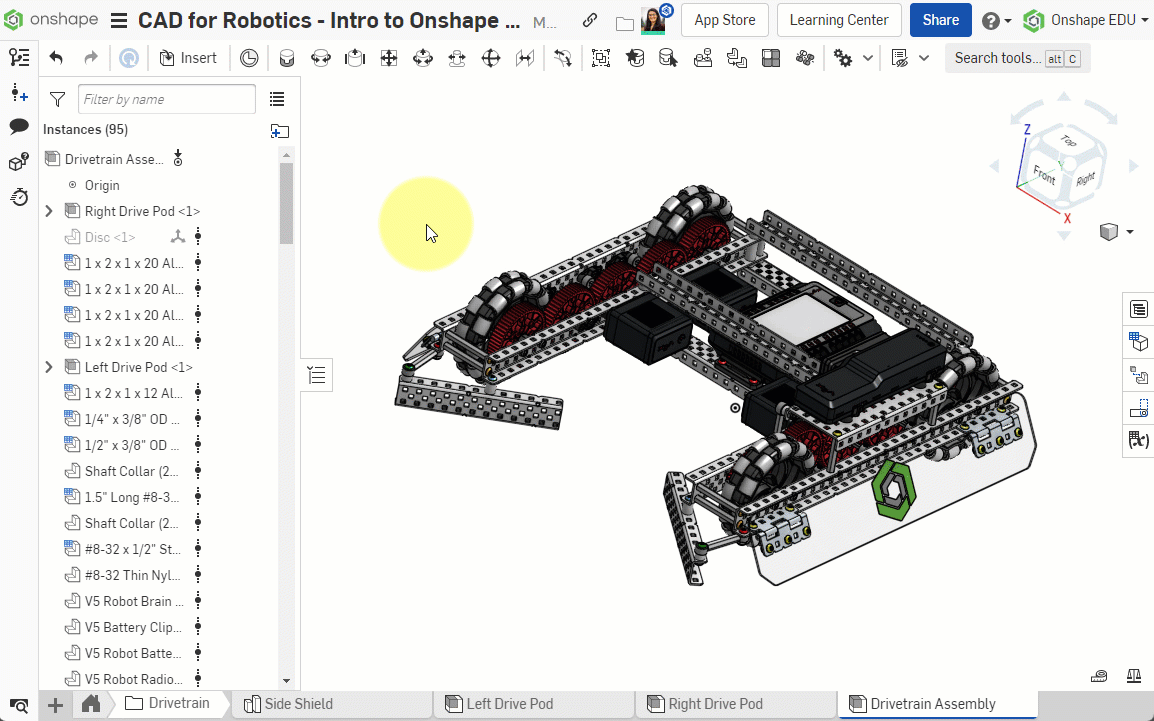
Task: Click the blue Share button
Action: coord(940,20)
